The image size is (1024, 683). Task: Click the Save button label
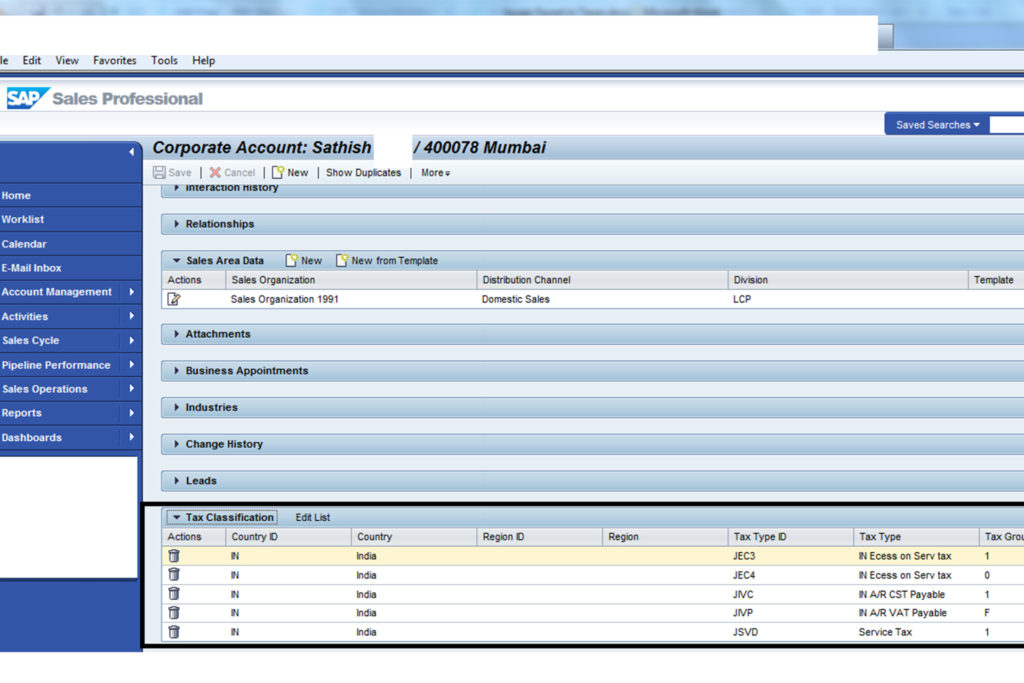click(x=180, y=172)
